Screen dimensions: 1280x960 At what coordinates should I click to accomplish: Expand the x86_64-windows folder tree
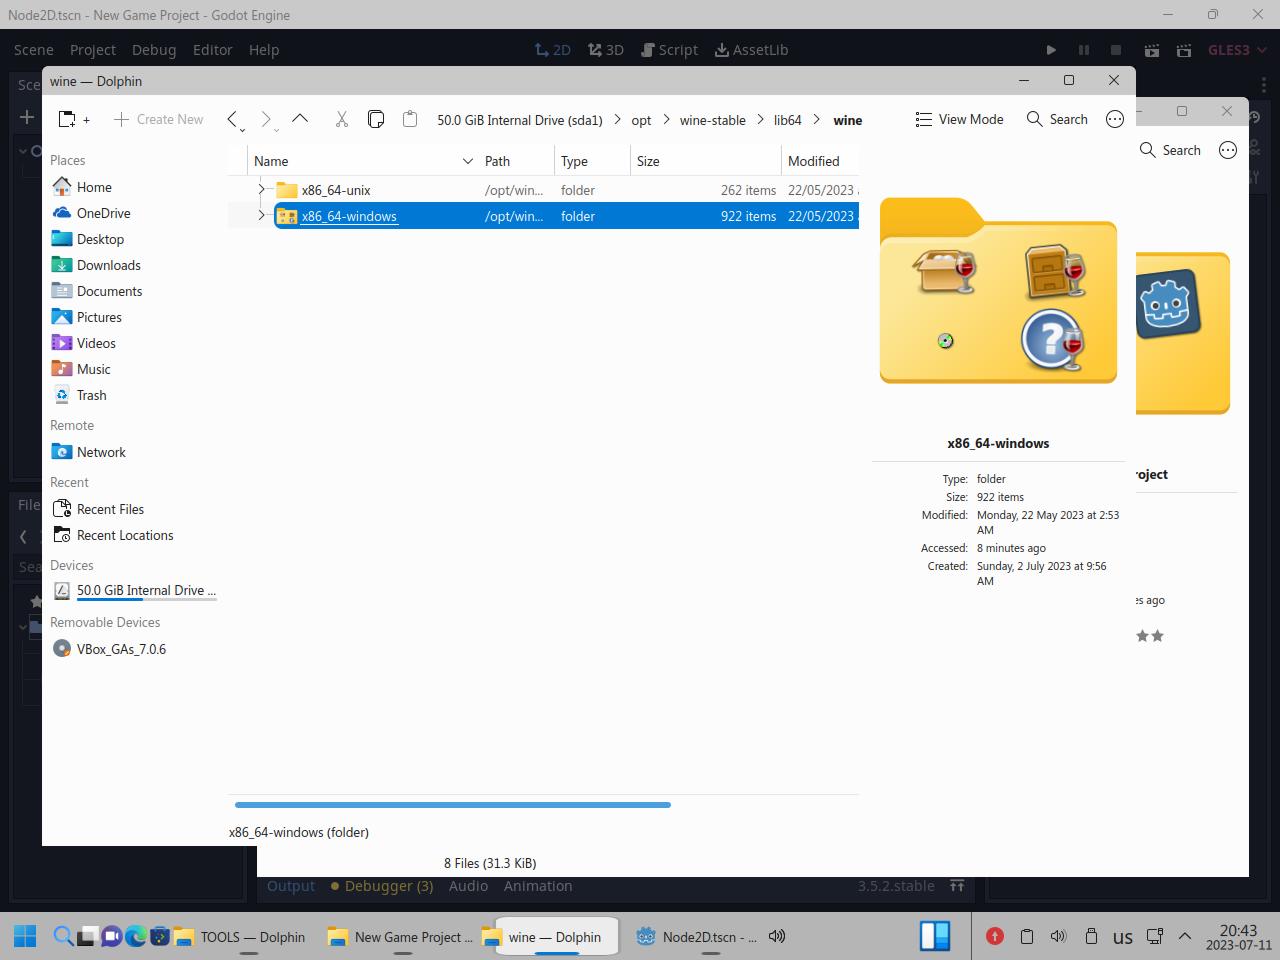[262, 216]
